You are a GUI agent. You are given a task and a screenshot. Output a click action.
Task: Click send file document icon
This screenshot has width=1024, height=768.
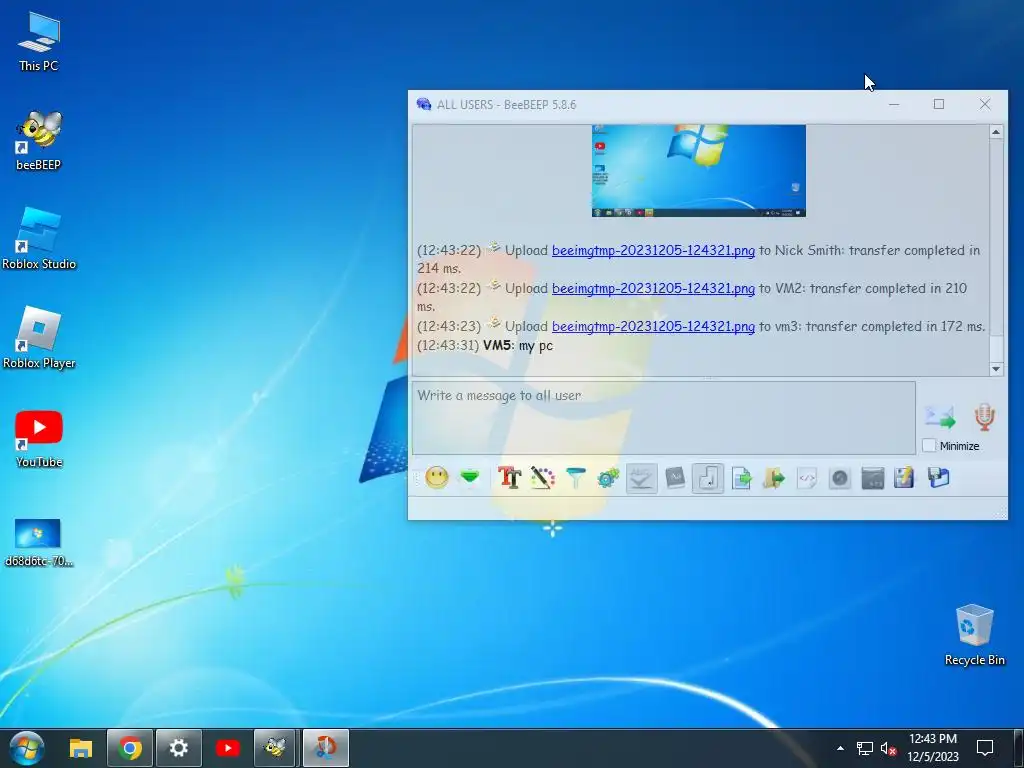[x=741, y=478]
